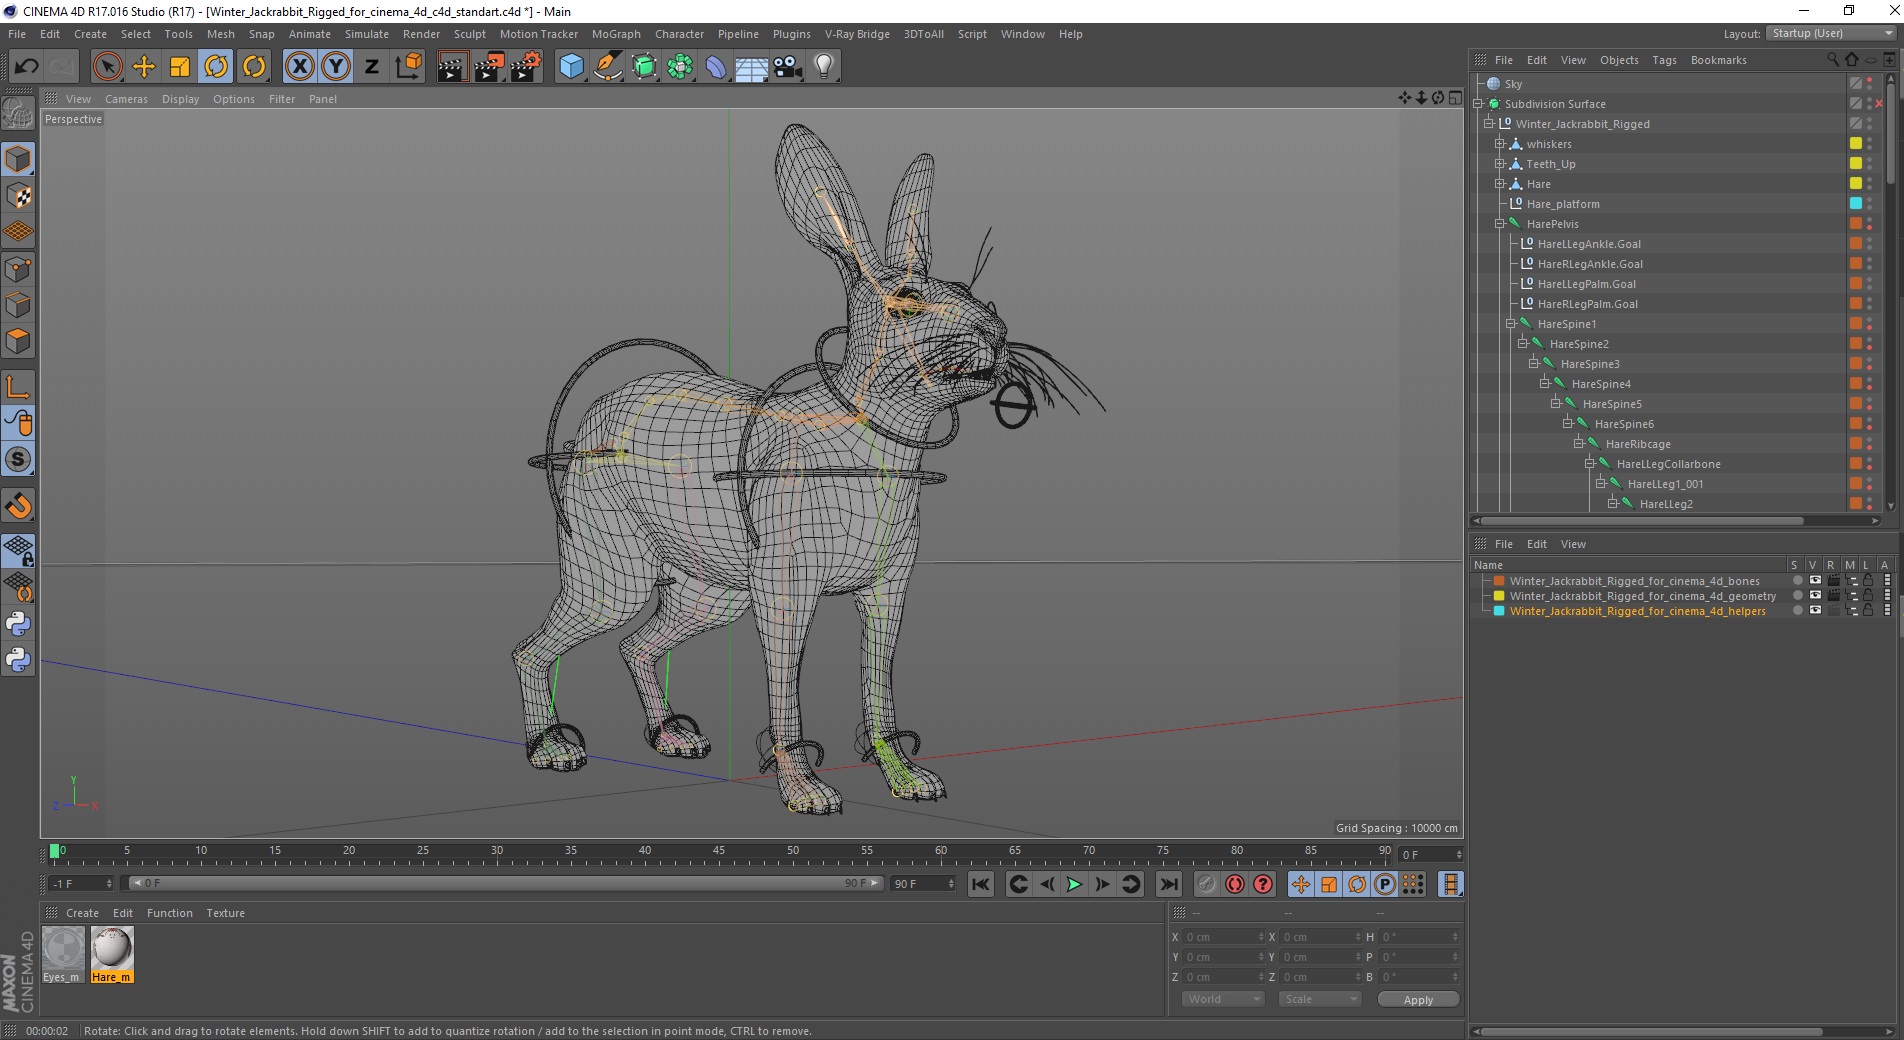Image resolution: width=1904 pixels, height=1040 pixels.
Task: Expand the Hare object
Action: tap(1500, 184)
